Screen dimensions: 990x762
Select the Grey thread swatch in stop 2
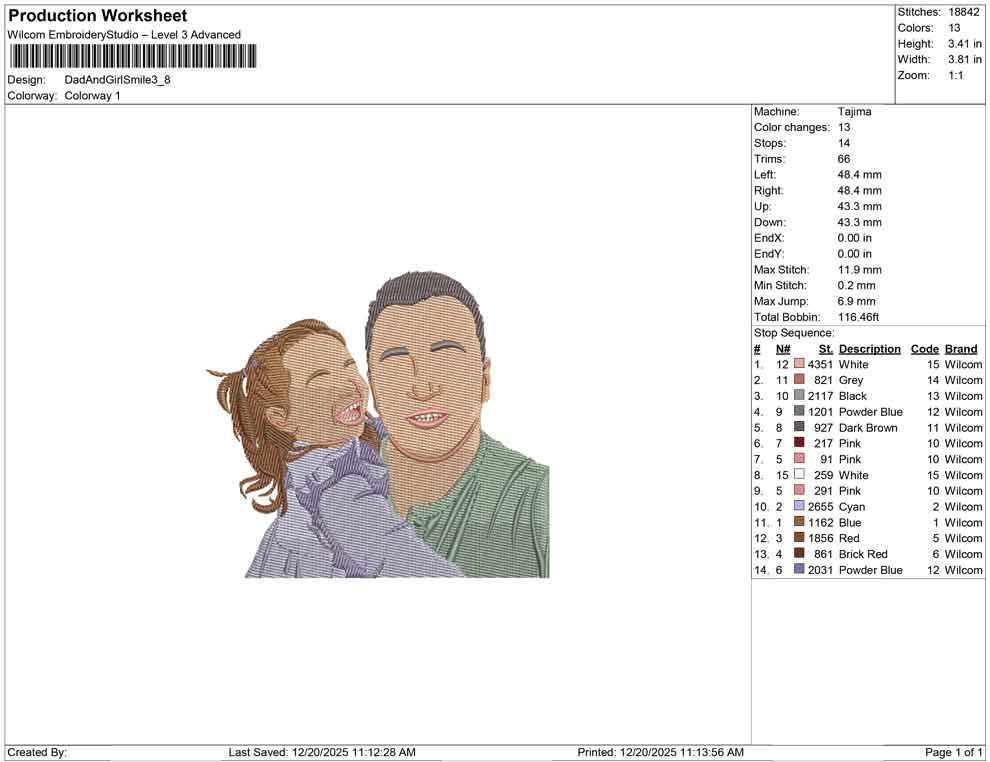click(x=799, y=380)
